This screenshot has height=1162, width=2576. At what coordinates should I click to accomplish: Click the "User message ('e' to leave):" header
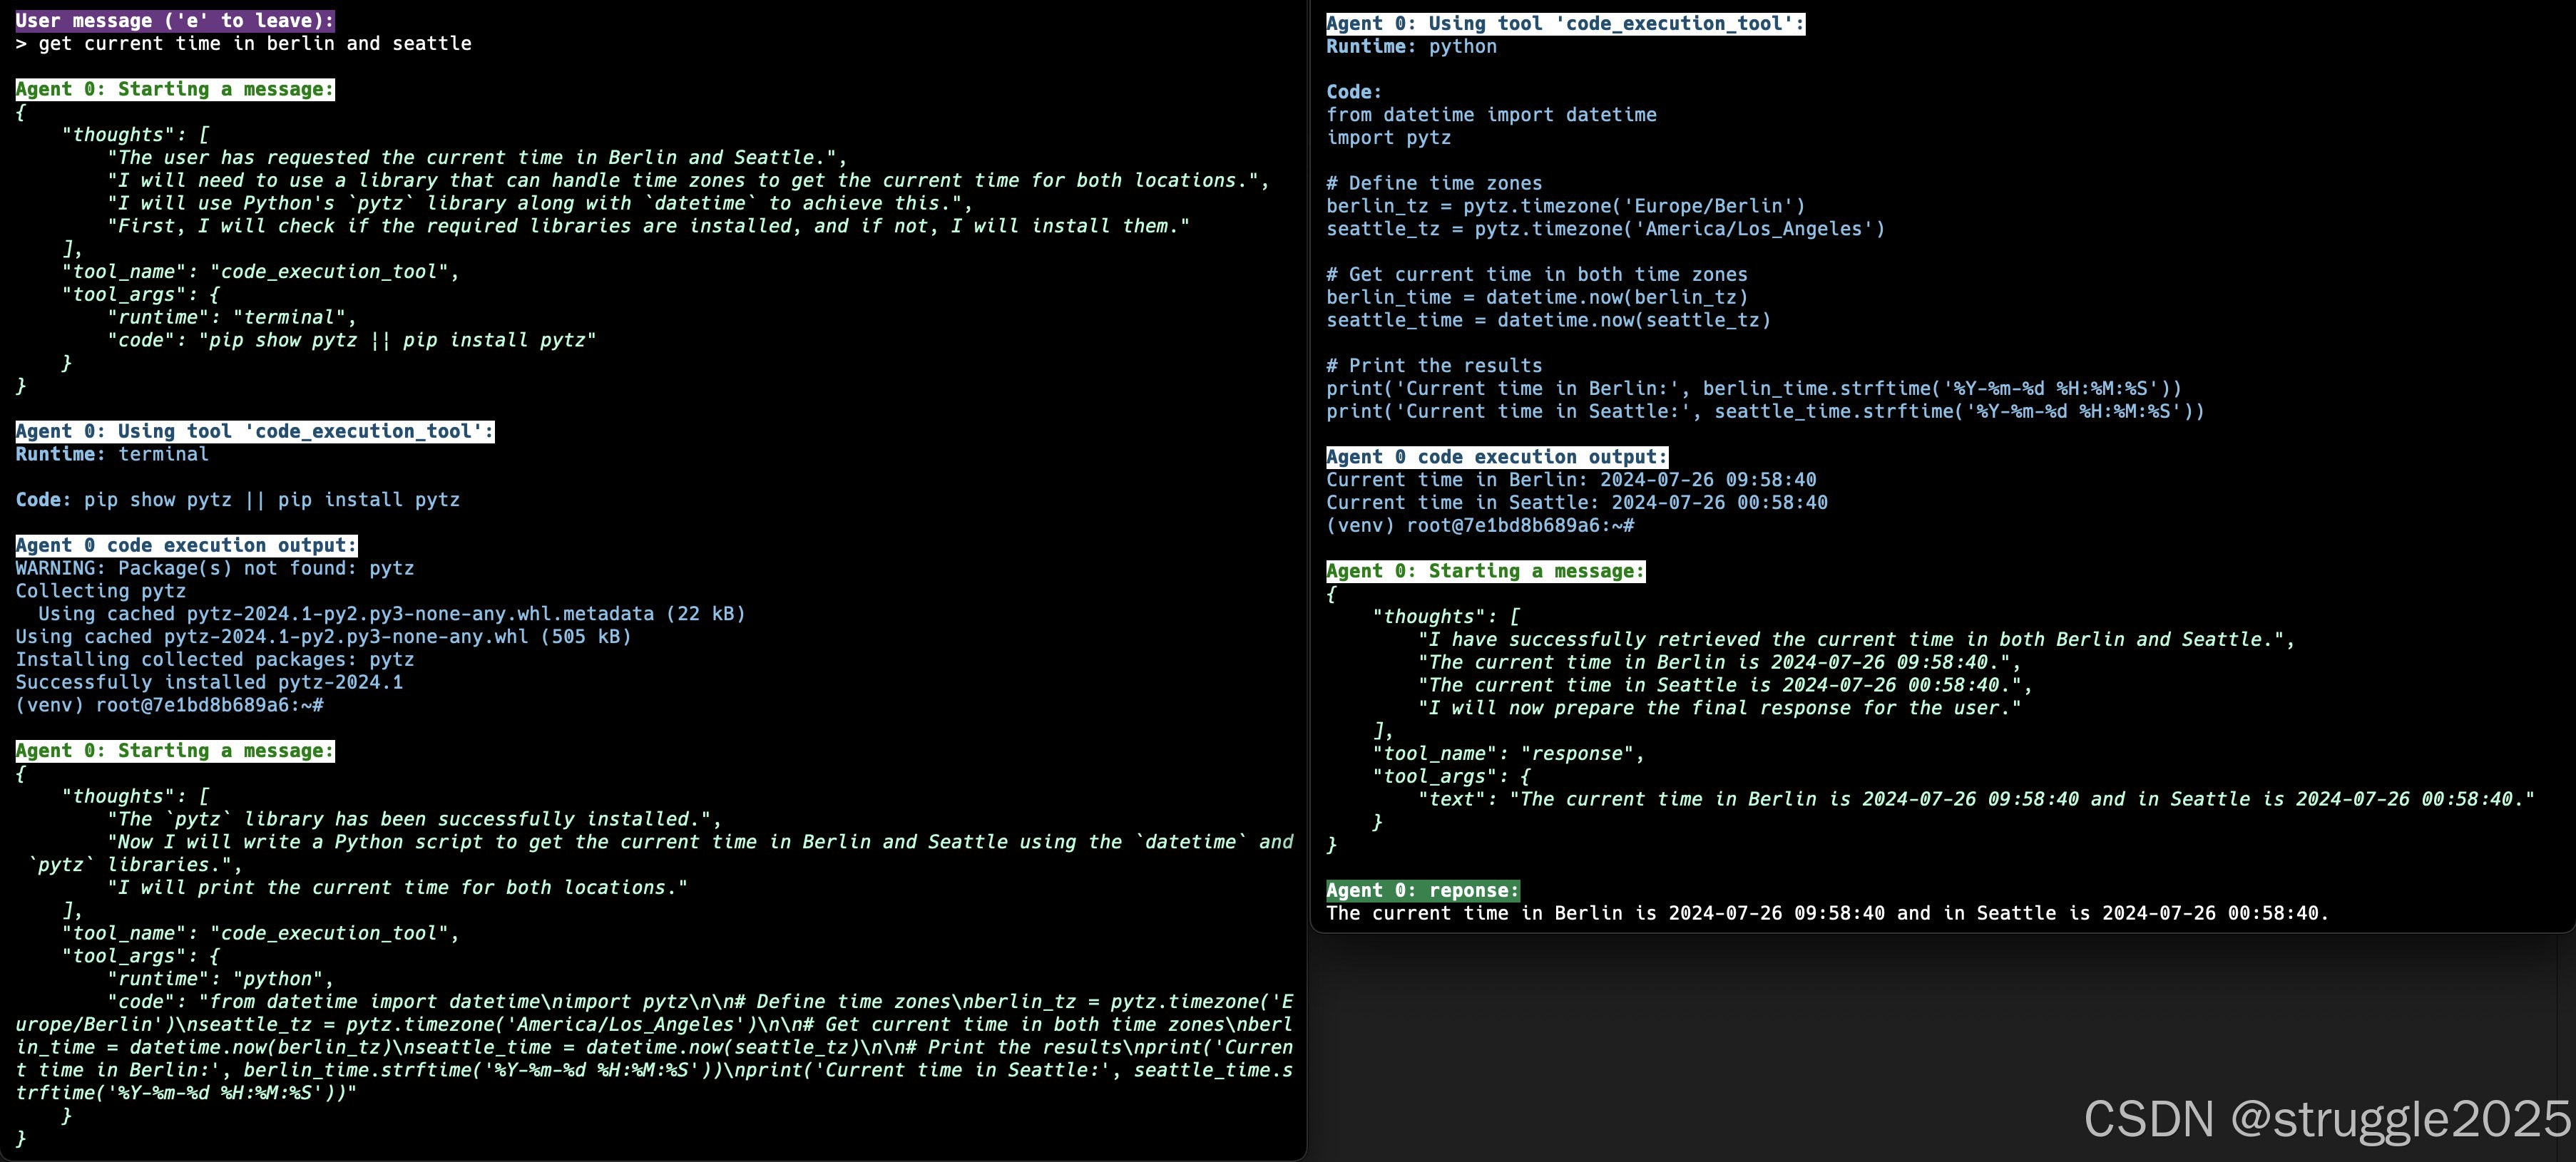click(x=174, y=20)
